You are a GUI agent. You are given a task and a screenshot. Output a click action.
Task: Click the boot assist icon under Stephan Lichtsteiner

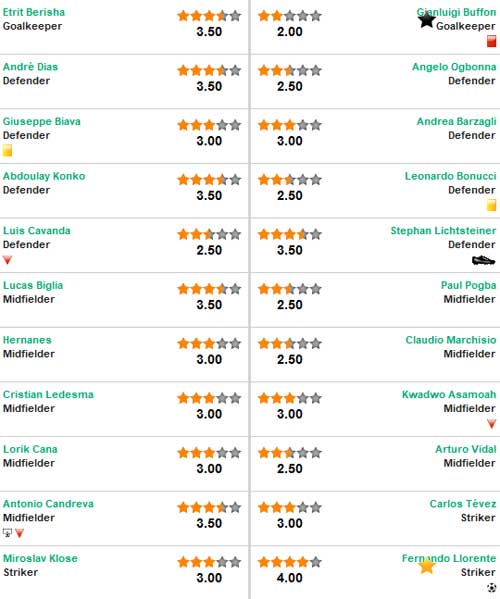point(484,261)
